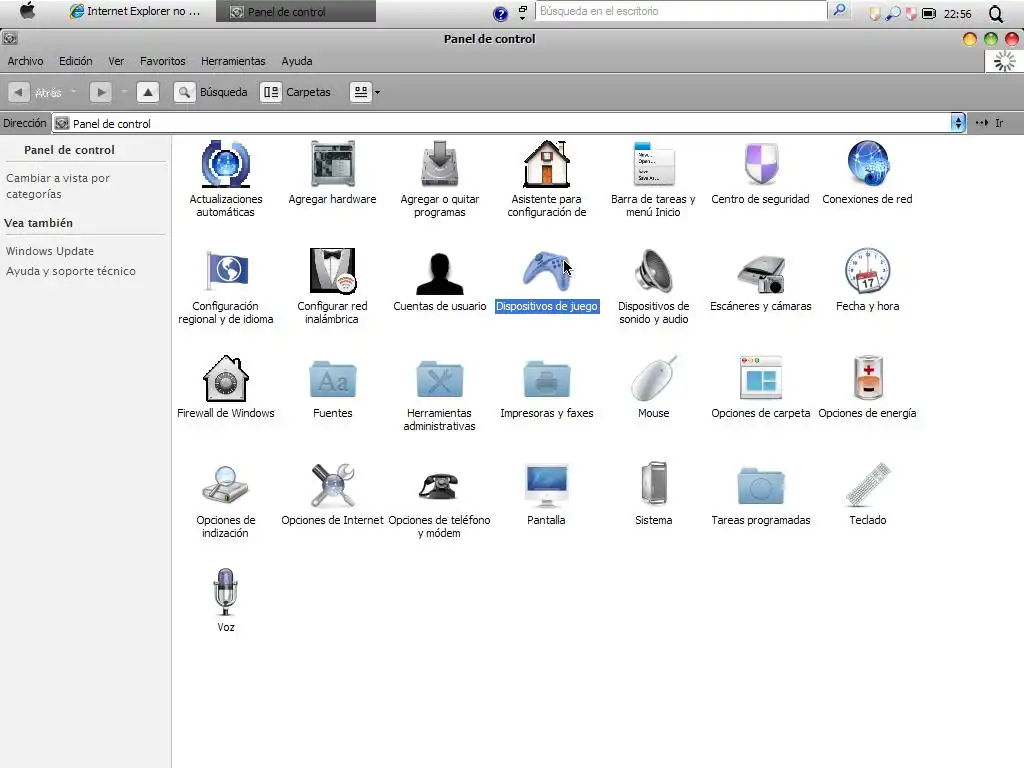Open Centro de seguridad shield icon

[x=761, y=163]
